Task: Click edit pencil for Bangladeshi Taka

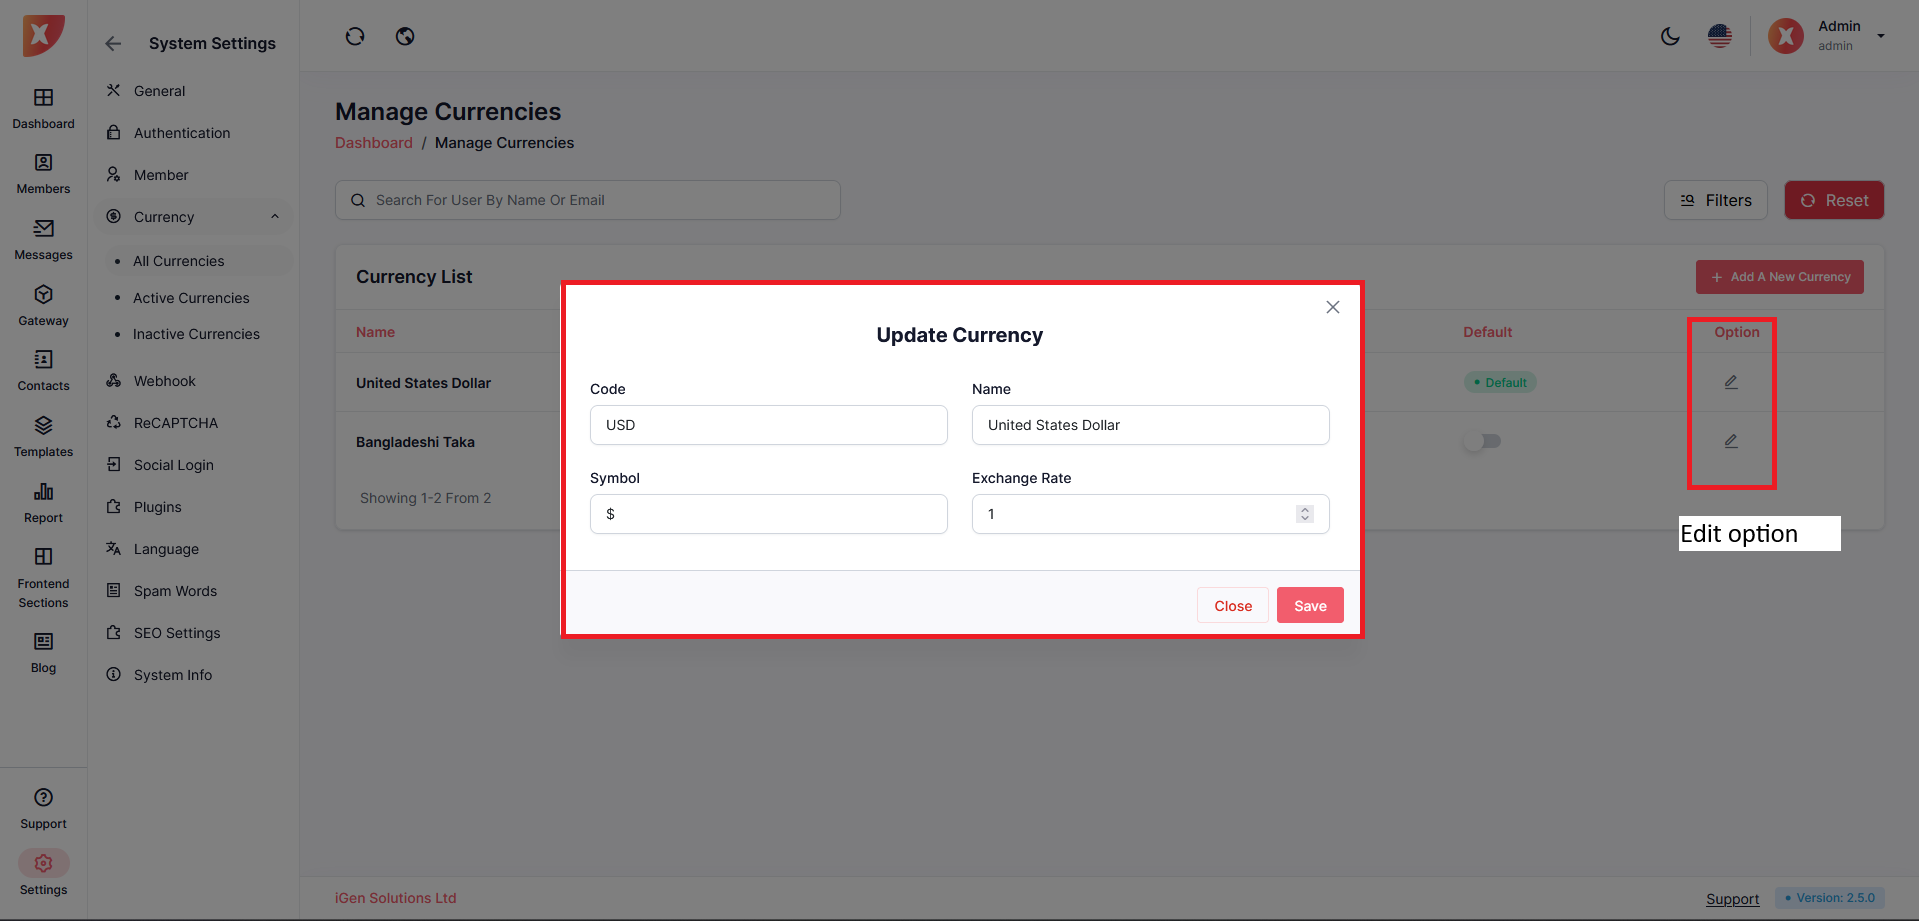Action: (1731, 441)
